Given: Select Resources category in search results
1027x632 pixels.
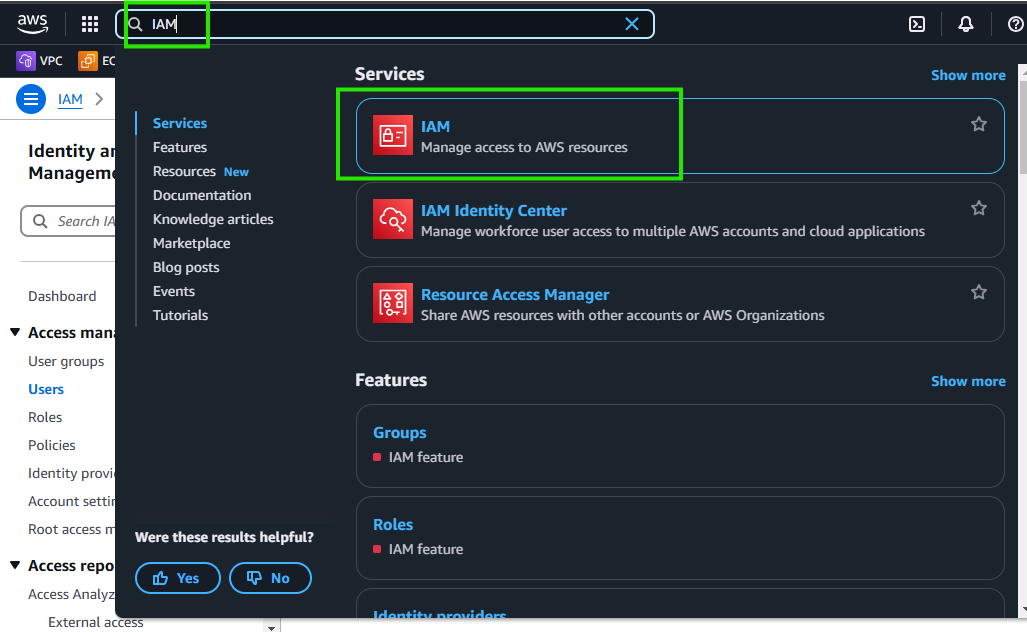Looking at the screenshot, I should 184,172.
